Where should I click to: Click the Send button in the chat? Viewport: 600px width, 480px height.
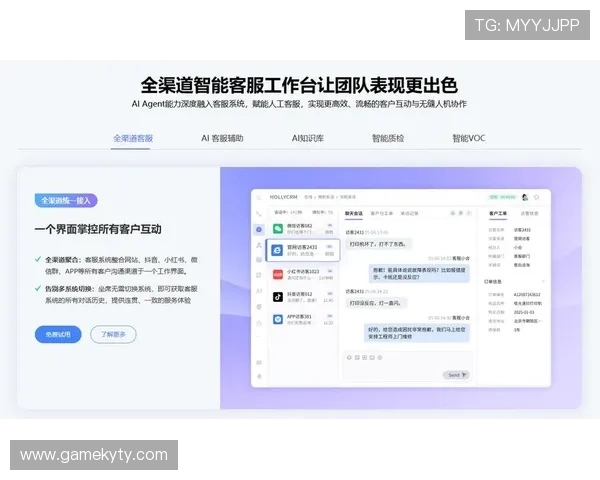point(456,375)
